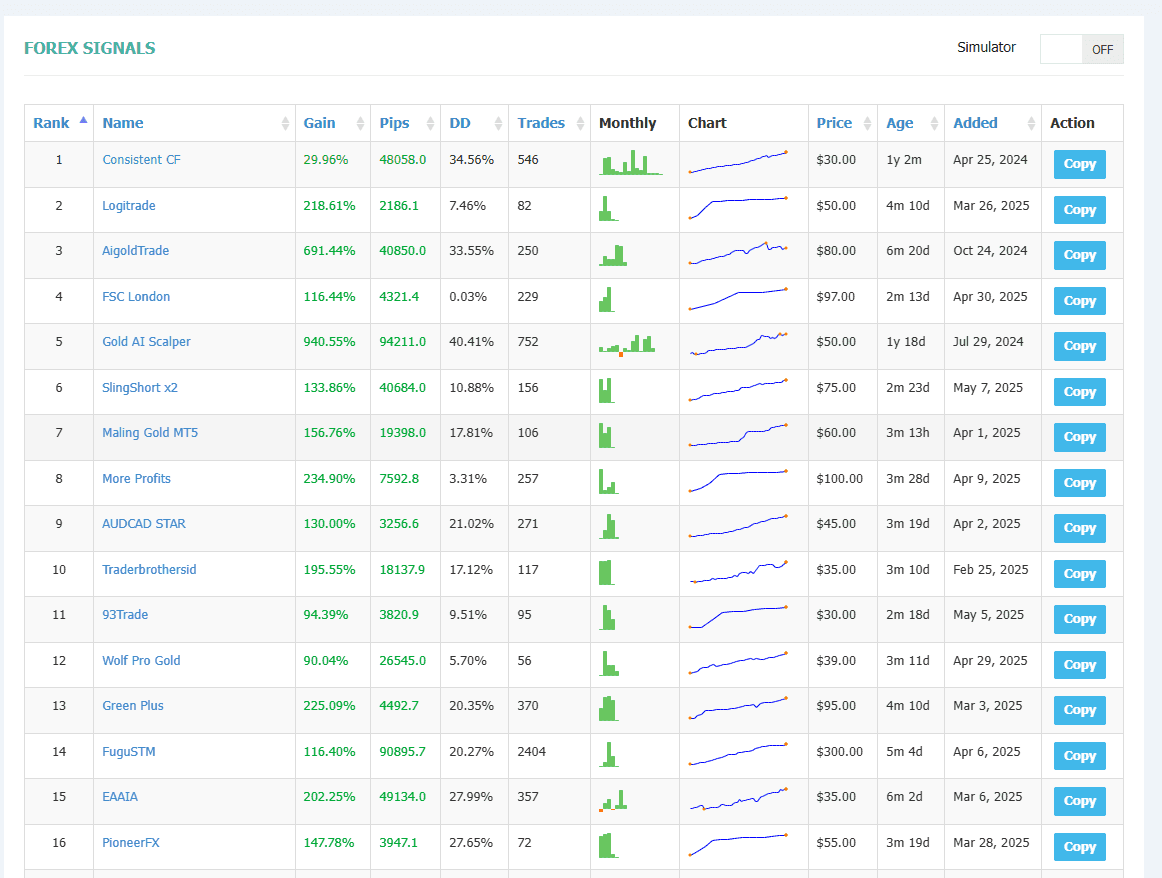Viewport: 1162px width, 878px height.
Task: Open the Gold AI Scalper signal
Action: tap(147, 342)
